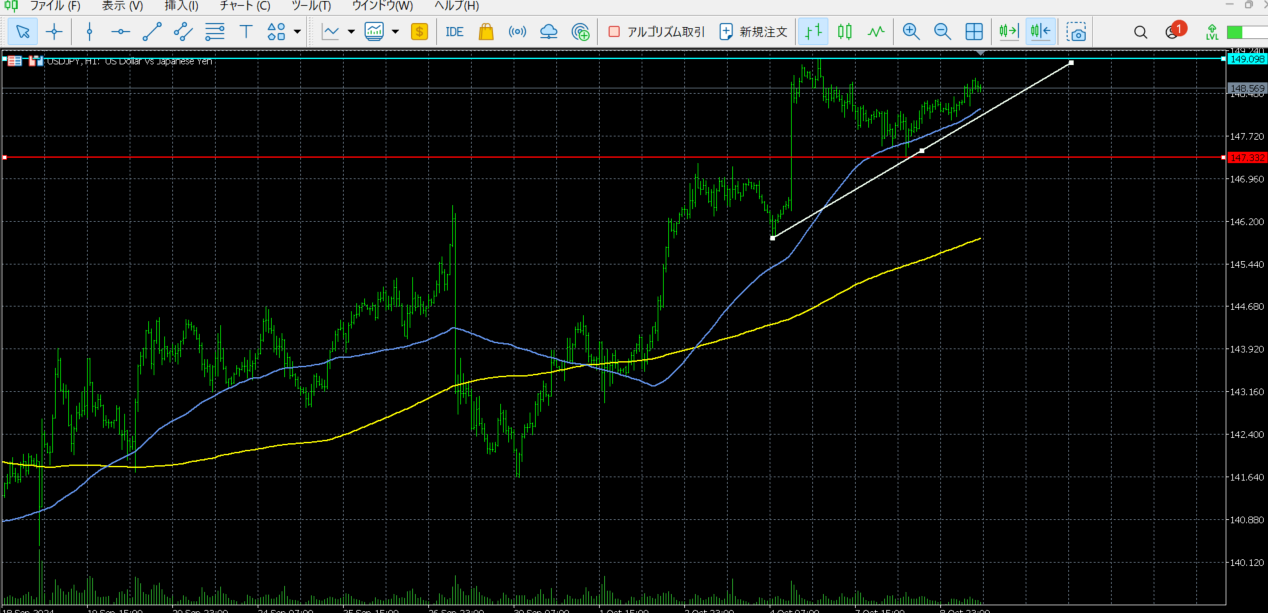
Task: Expand the shapes objects dropdown arrow
Action: click(297, 31)
